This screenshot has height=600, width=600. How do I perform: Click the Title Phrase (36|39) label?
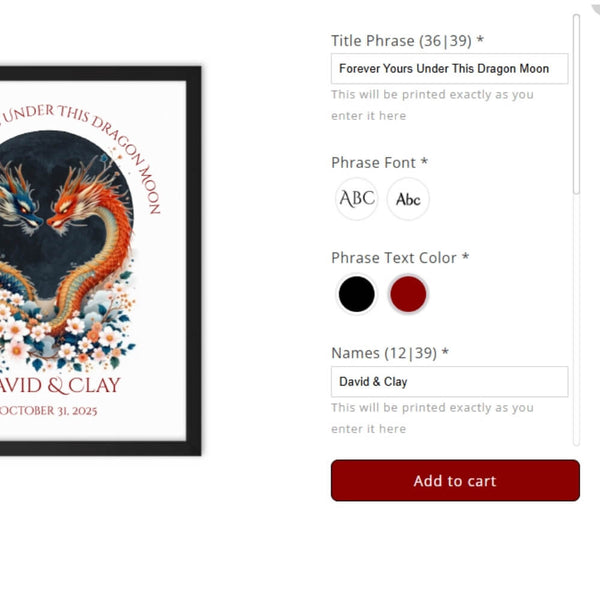(x=408, y=41)
